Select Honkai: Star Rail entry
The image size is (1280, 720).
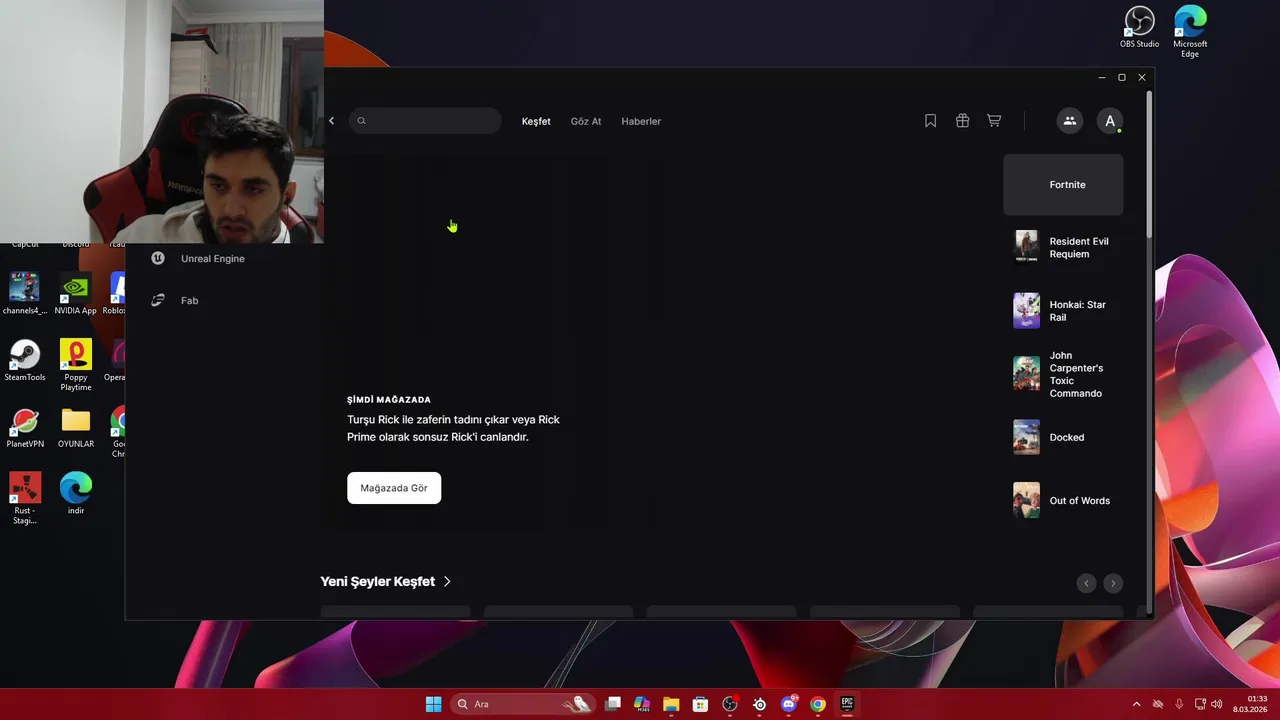point(1063,311)
